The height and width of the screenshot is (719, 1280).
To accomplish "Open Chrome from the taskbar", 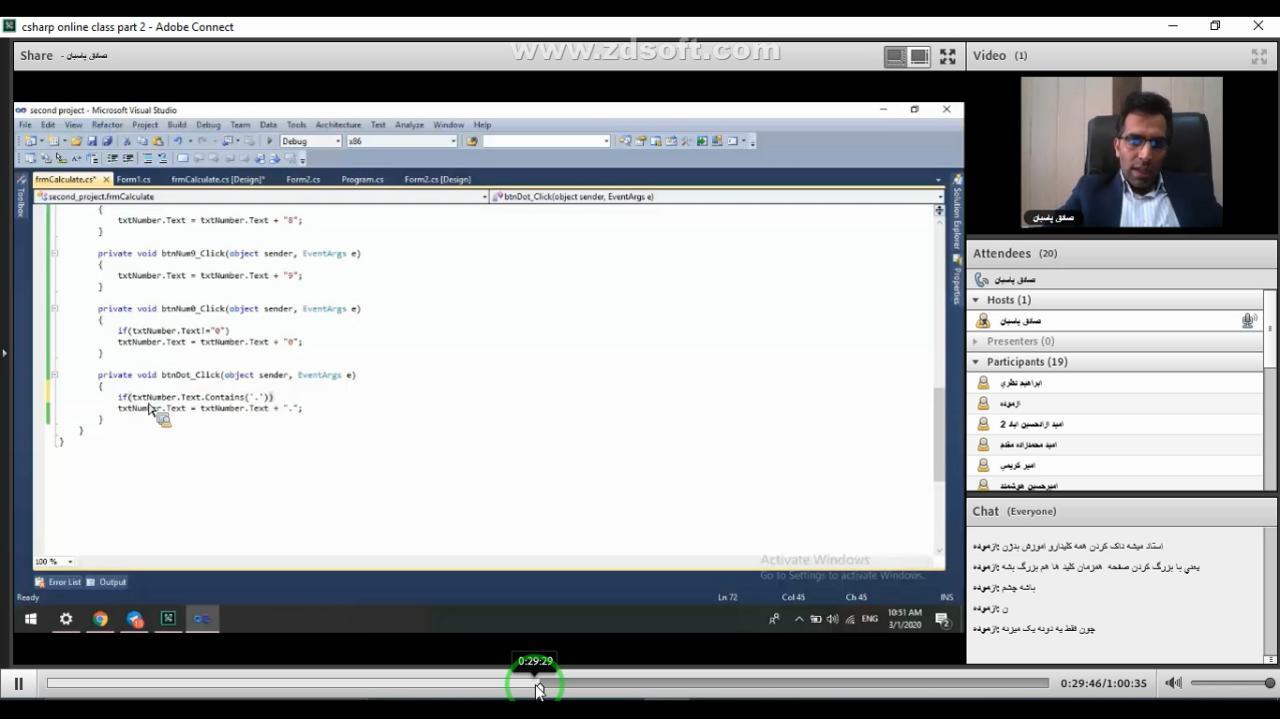I will pyautogui.click(x=100, y=619).
